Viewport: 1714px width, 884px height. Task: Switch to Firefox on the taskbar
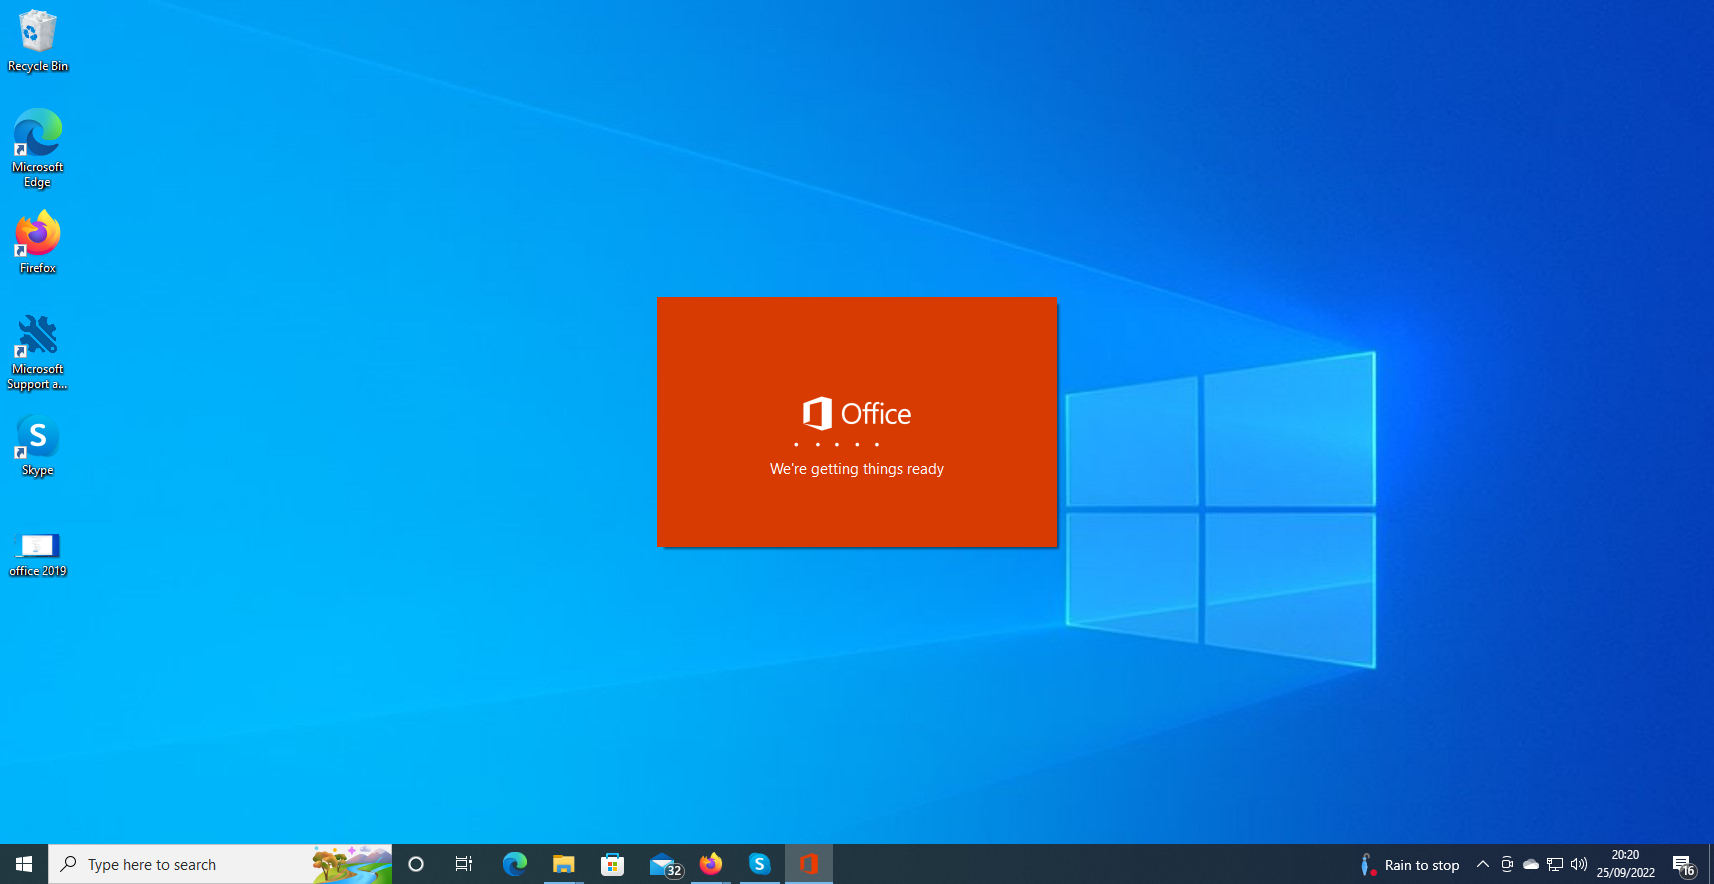pos(711,864)
